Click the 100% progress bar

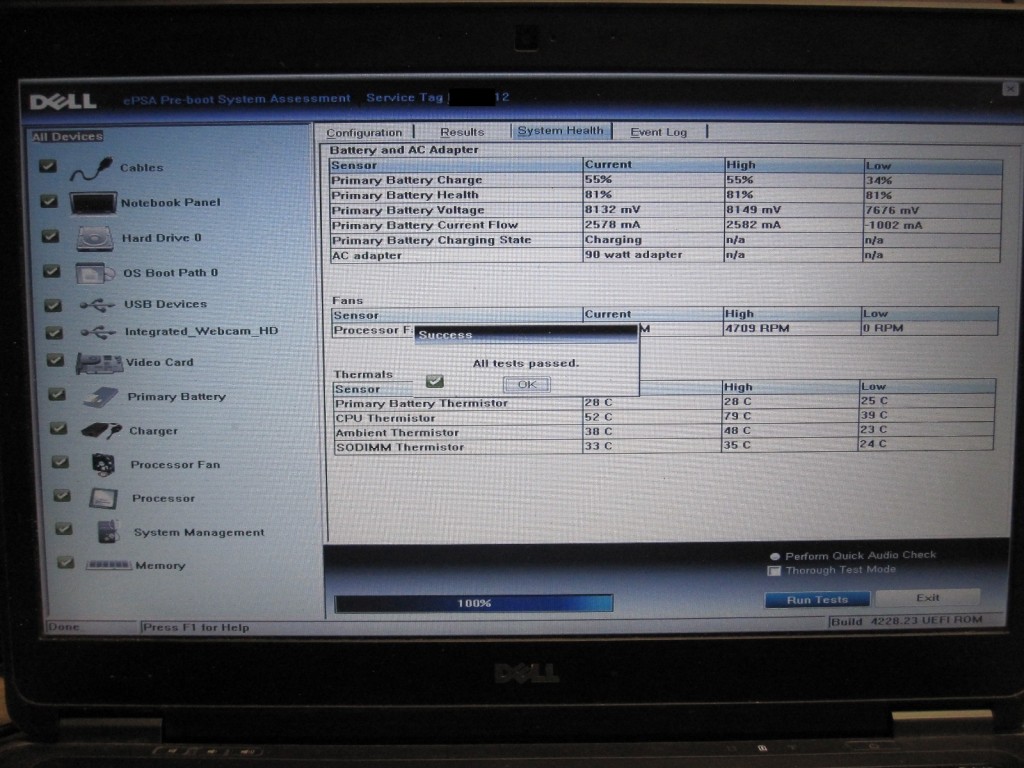[474, 603]
